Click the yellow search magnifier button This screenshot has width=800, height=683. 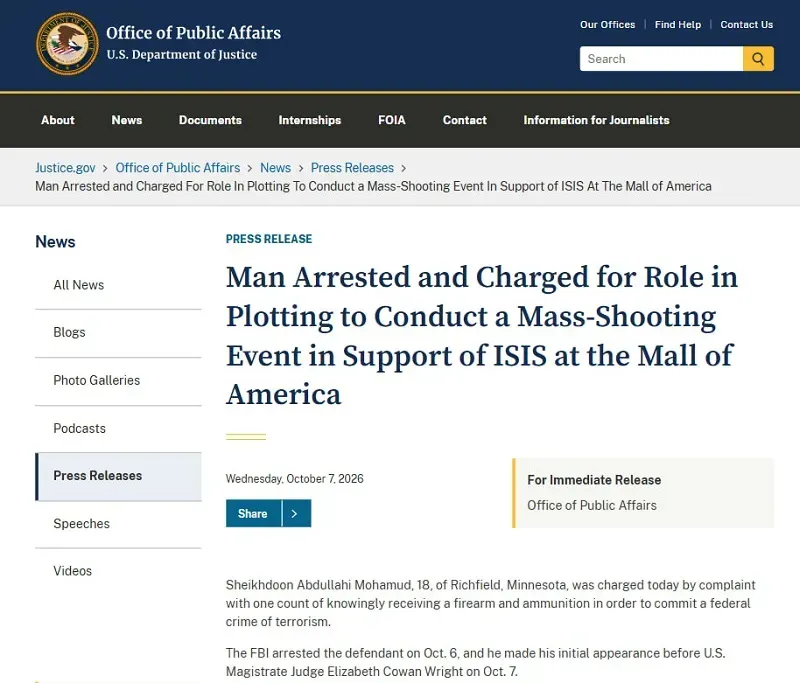coord(758,59)
